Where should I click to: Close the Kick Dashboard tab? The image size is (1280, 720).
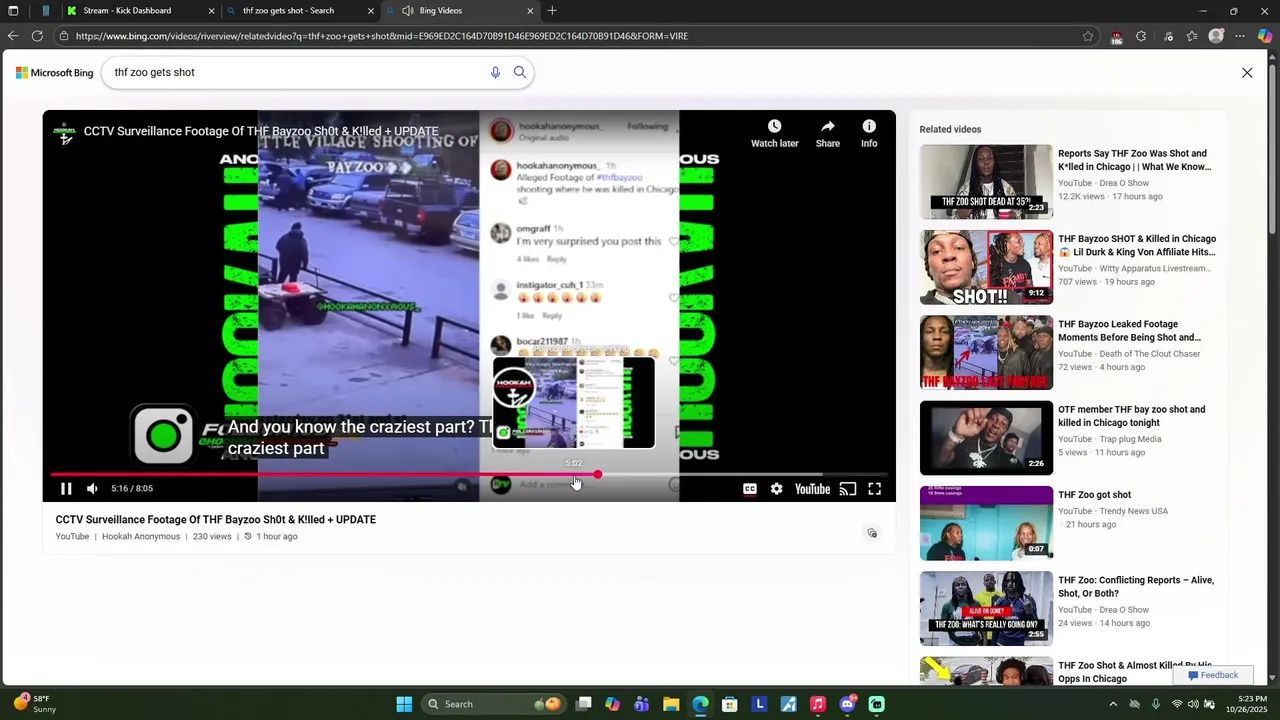click(211, 11)
